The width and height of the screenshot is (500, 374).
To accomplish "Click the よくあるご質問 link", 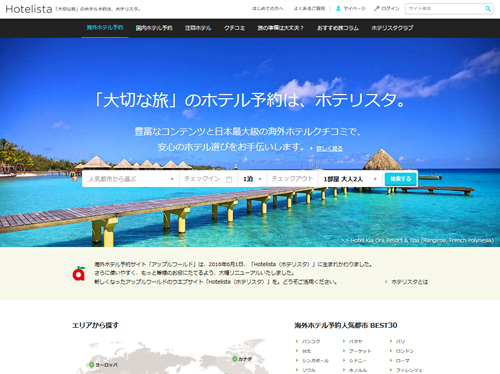I will tap(309, 9).
